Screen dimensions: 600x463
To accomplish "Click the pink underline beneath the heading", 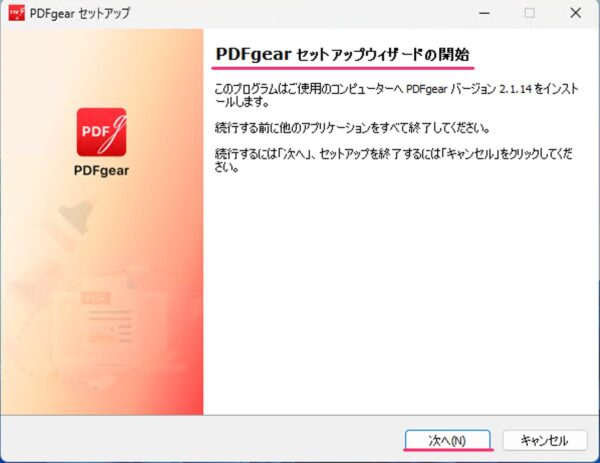I will [x=342, y=68].
